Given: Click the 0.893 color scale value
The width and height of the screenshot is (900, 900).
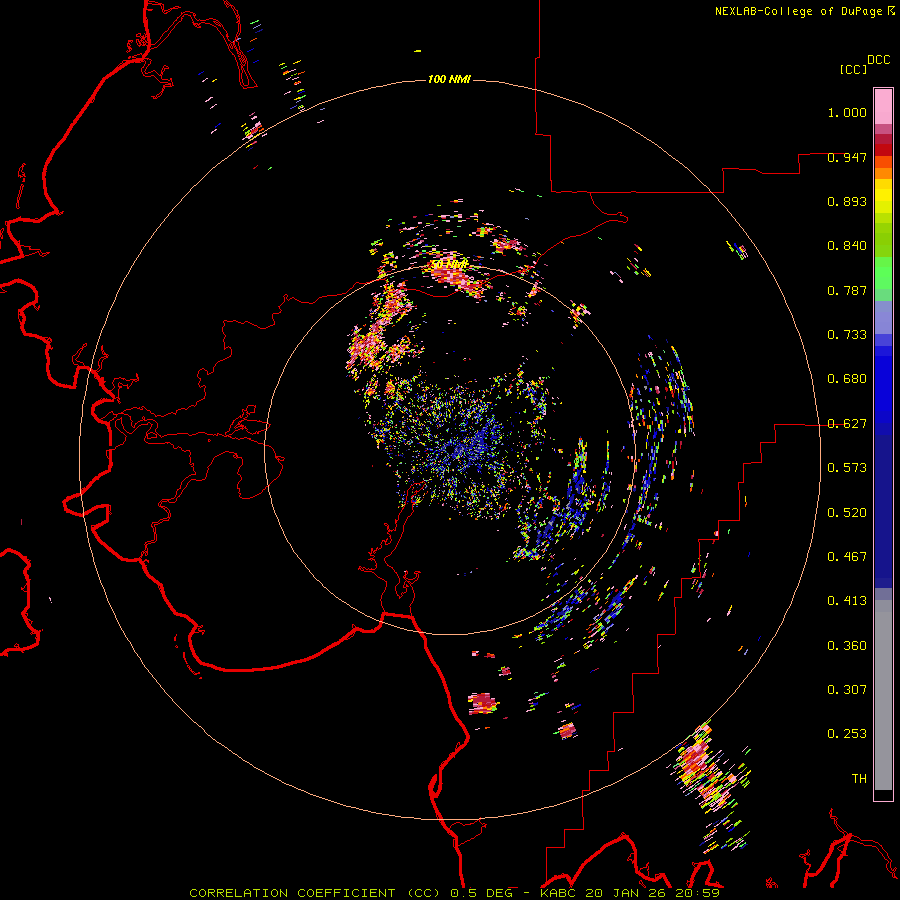Looking at the screenshot, I should coord(847,201).
